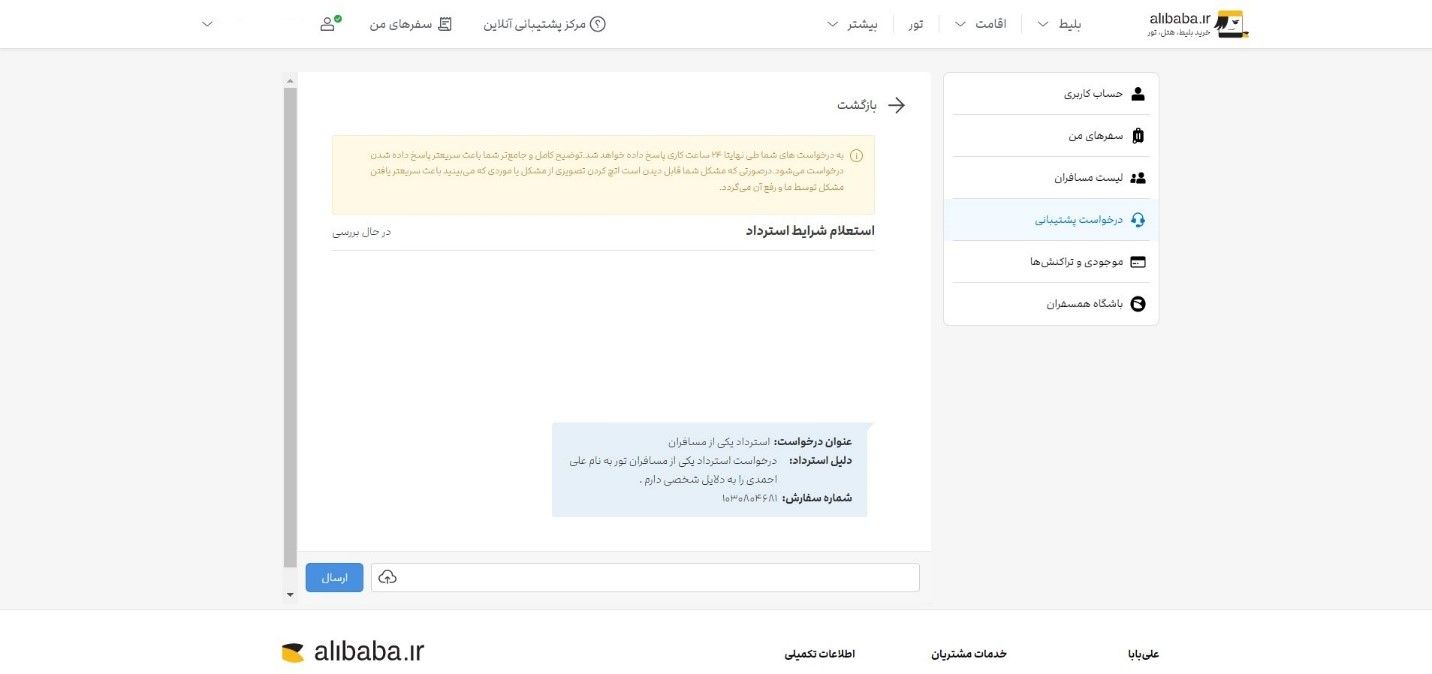Click the footer alibaba.ir logo

click(353, 653)
